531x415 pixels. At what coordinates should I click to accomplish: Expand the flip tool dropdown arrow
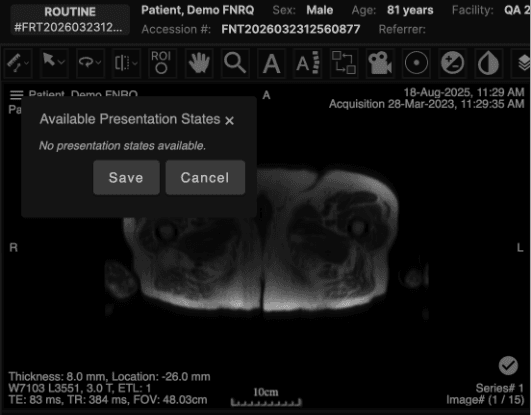pyautogui.click(x=135, y=63)
